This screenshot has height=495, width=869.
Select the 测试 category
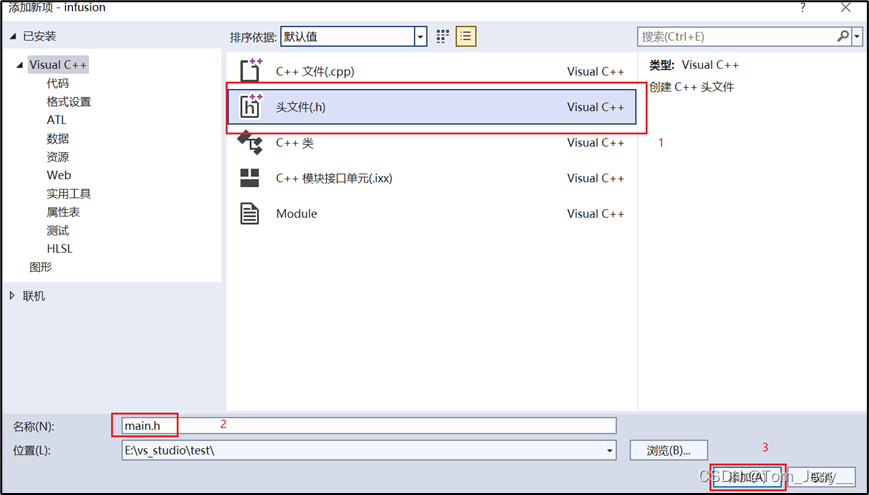58,230
